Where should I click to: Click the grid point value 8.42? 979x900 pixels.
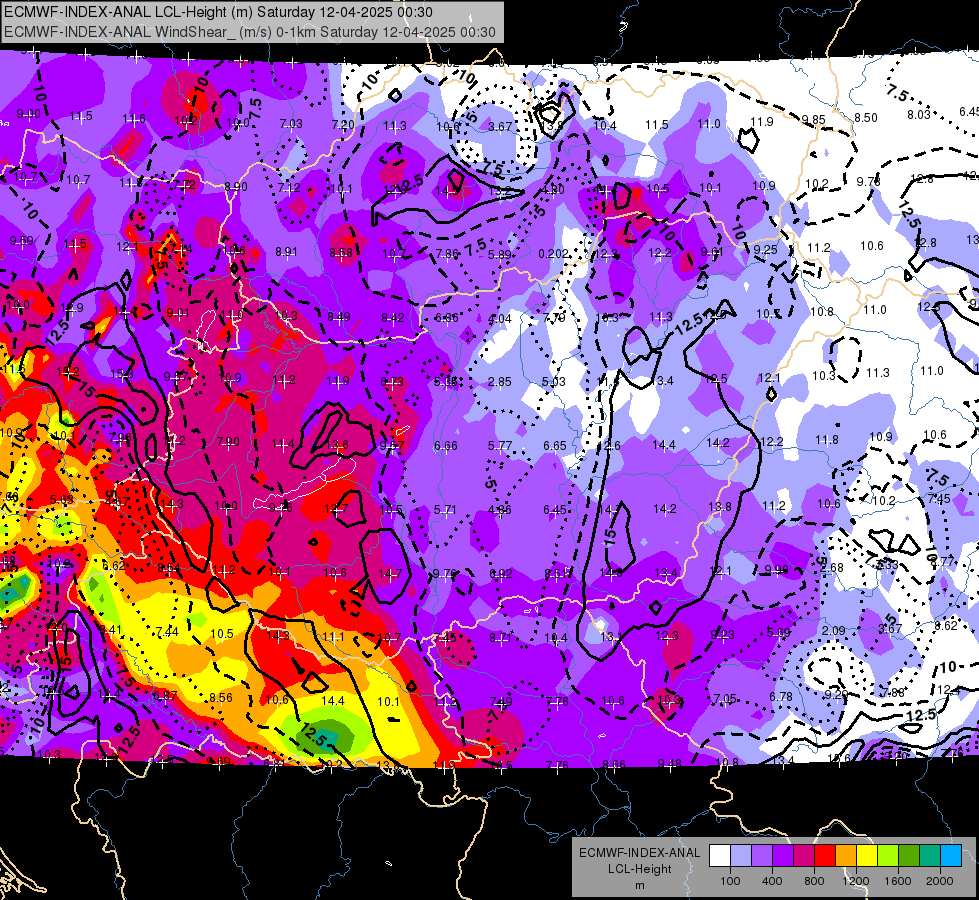(393, 318)
